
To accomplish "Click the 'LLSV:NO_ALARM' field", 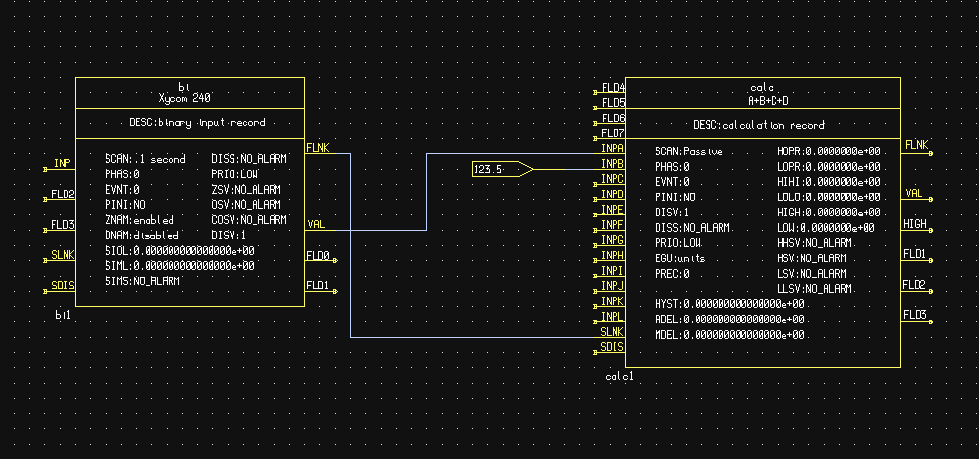I will (x=814, y=289).
